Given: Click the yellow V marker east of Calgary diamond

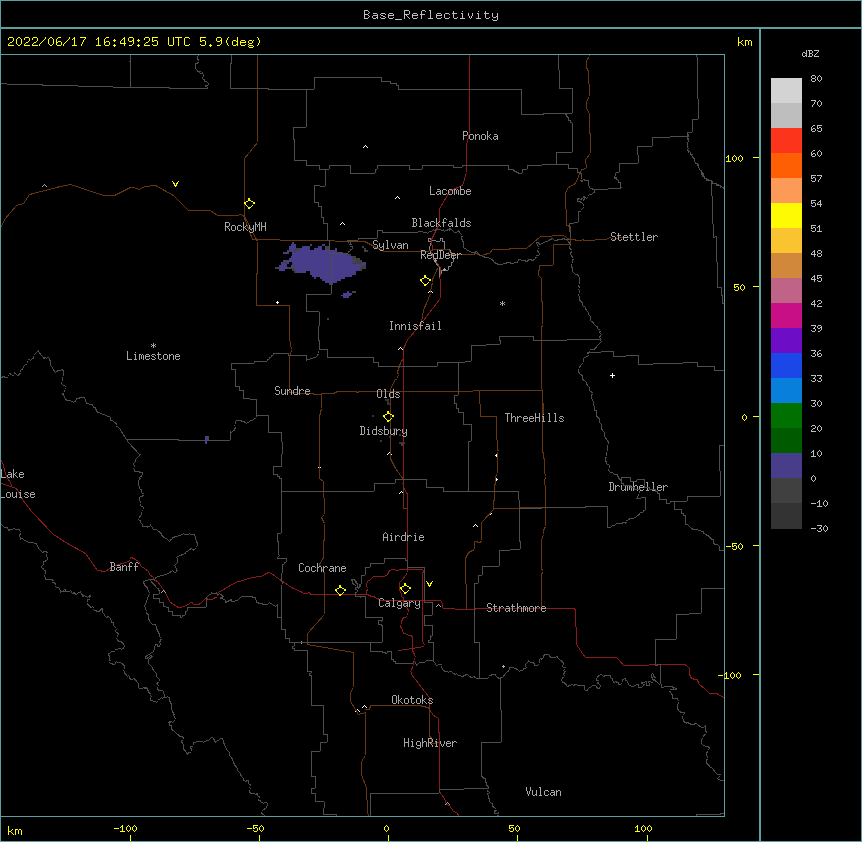Looking at the screenshot, I should pyautogui.click(x=429, y=584).
